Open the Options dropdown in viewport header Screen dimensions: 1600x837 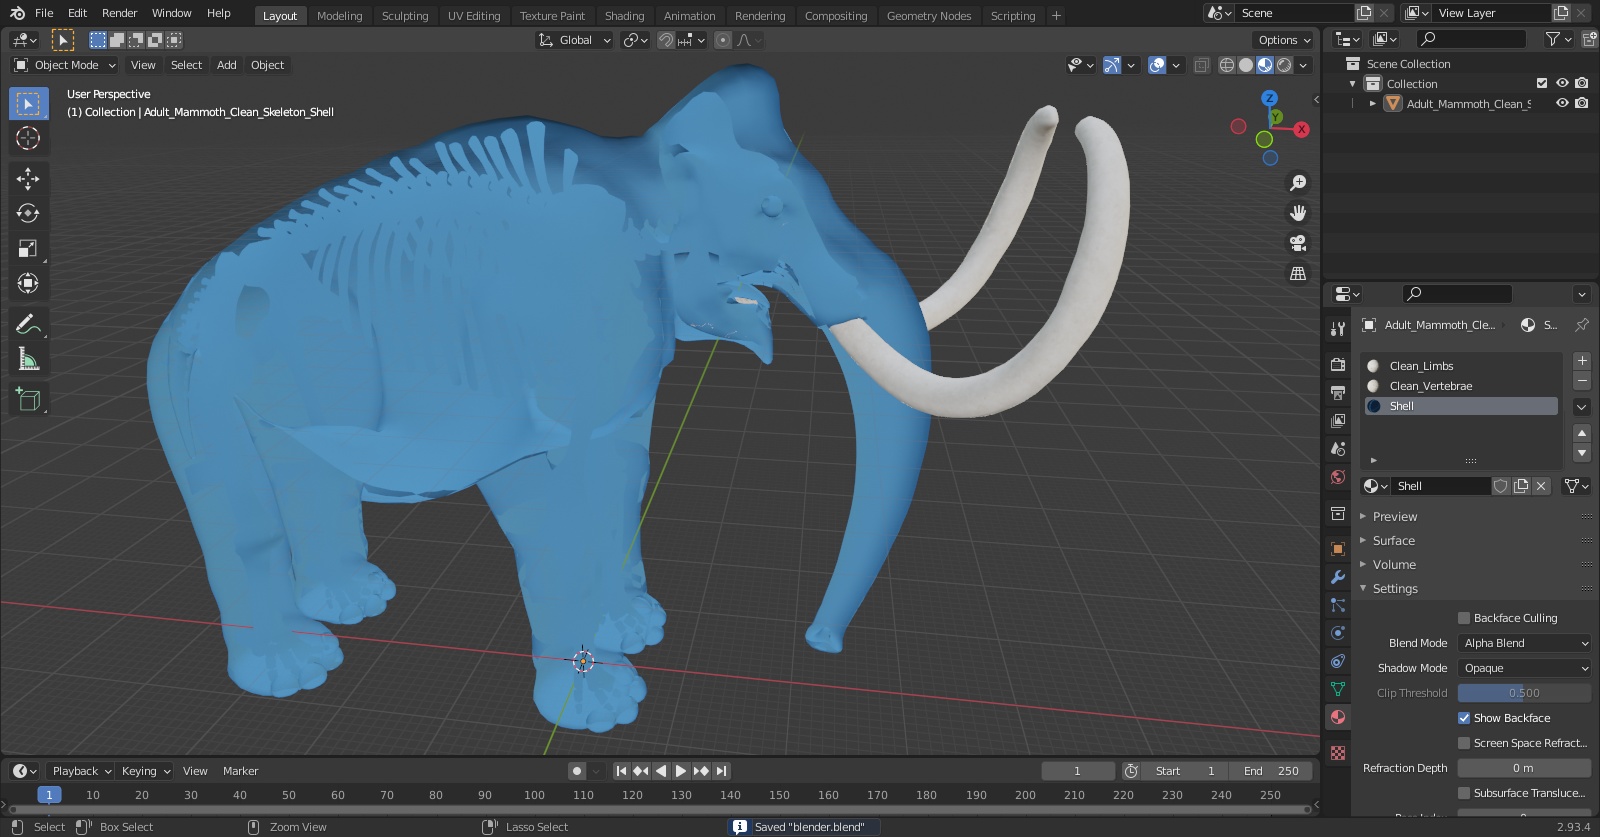click(x=1284, y=40)
